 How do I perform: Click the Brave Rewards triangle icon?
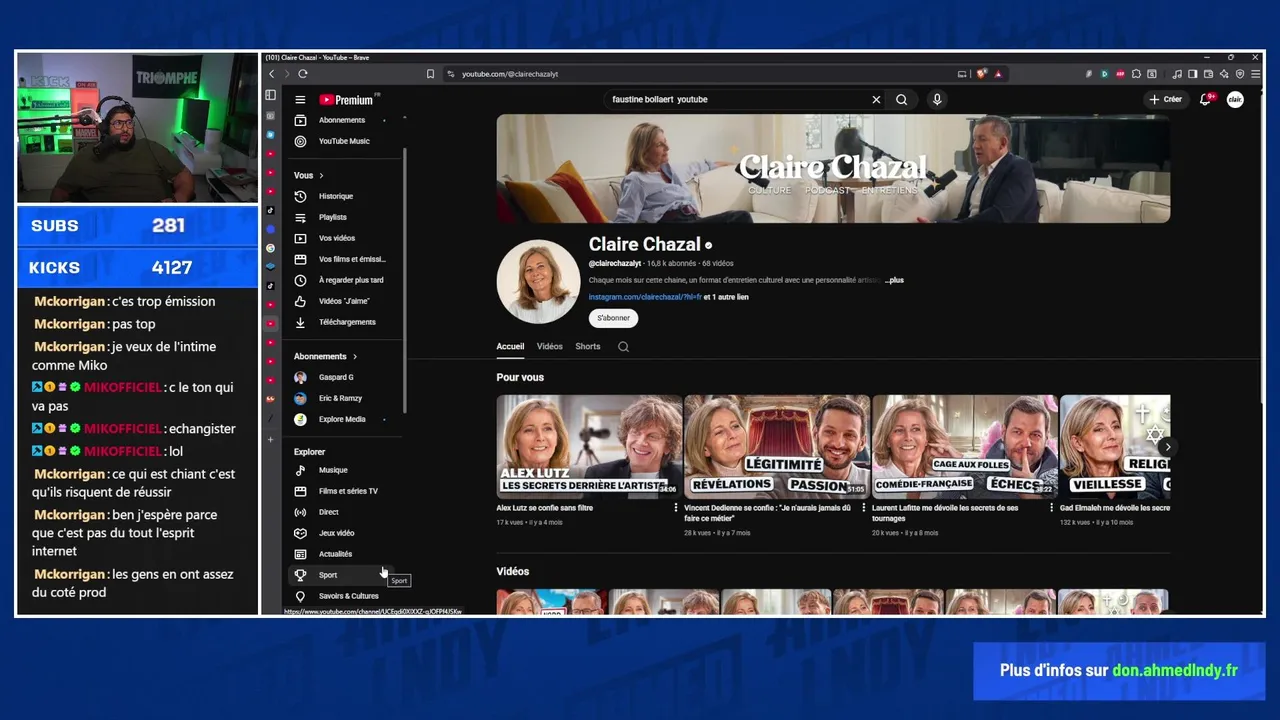tap(998, 74)
